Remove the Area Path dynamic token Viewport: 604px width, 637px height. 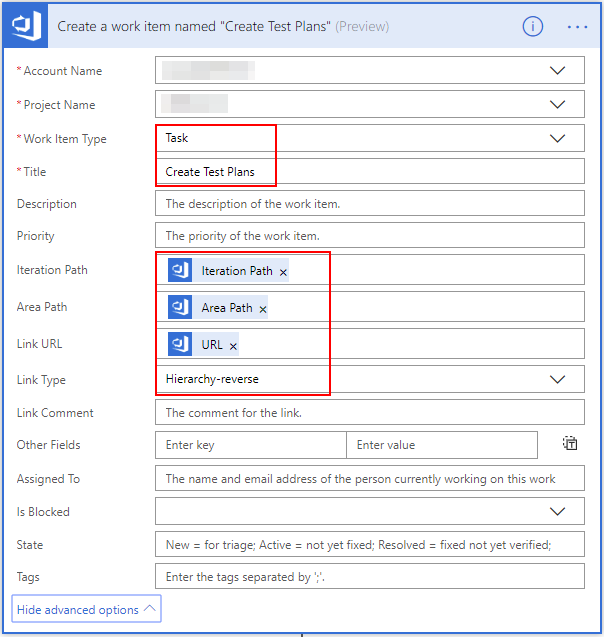(263, 309)
